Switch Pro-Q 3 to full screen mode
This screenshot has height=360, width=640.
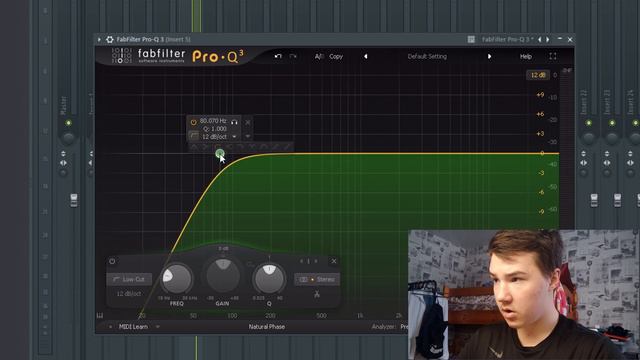click(553, 56)
